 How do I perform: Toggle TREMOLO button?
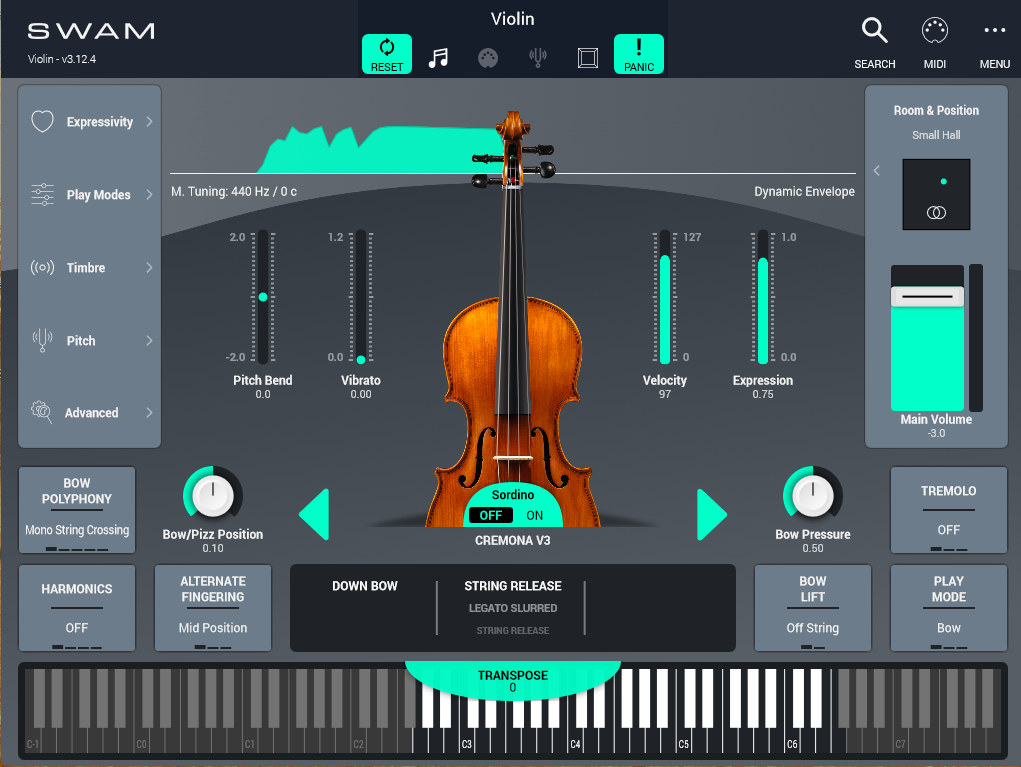click(x=948, y=510)
